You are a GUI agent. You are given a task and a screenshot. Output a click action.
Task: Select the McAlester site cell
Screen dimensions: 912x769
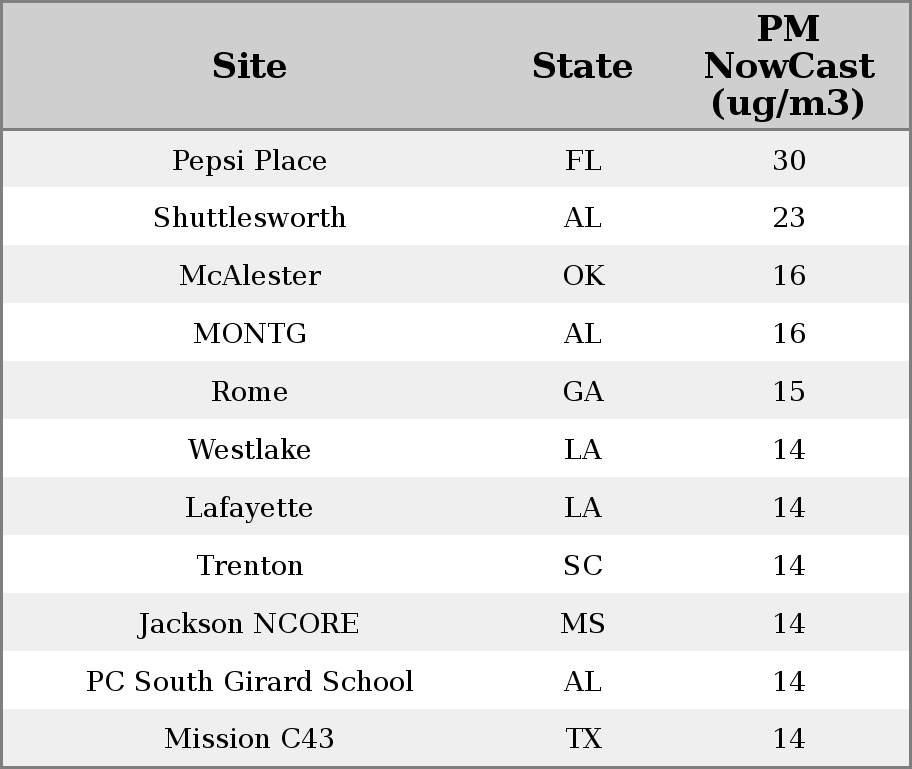point(249,275)
